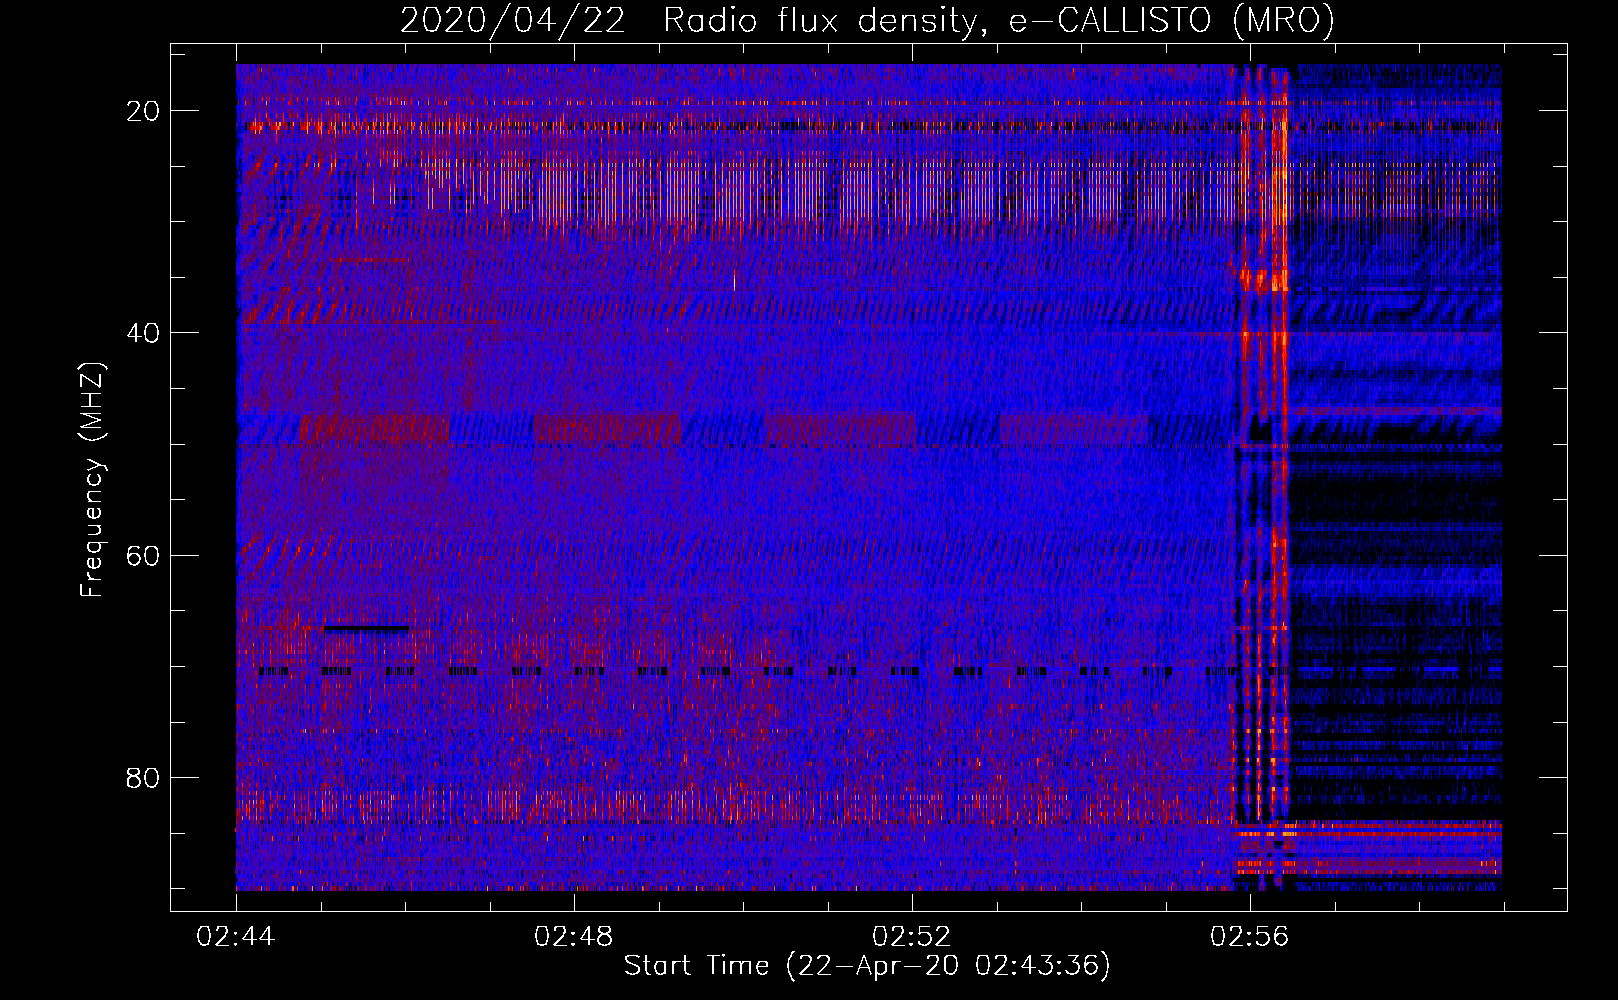Click the 40 frequency tick label
The width and height of the screenshot is (1618, 1000).
click(144, 333)
